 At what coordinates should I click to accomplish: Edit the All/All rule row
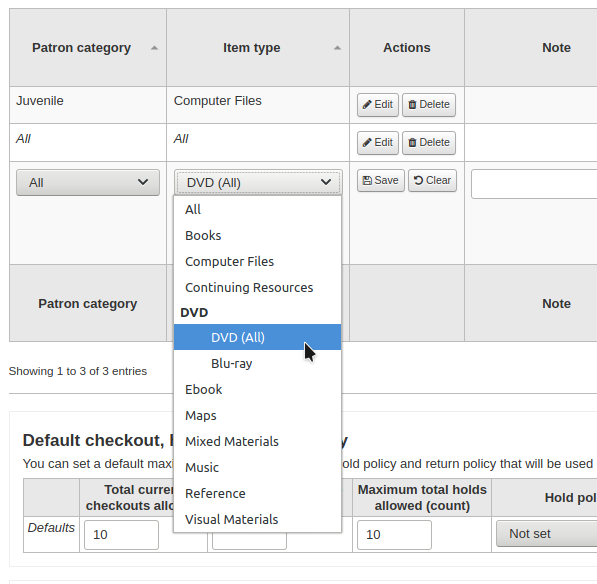coord(378,143)
